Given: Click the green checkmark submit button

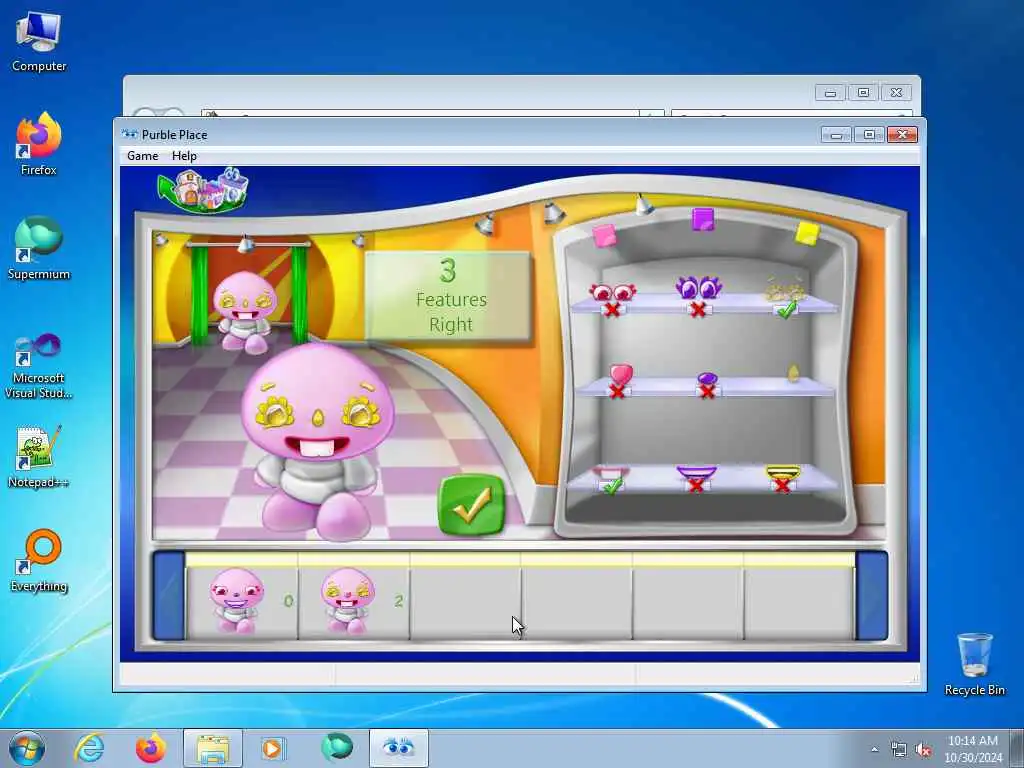Looking at the screenshot, I should pos(471,505).
